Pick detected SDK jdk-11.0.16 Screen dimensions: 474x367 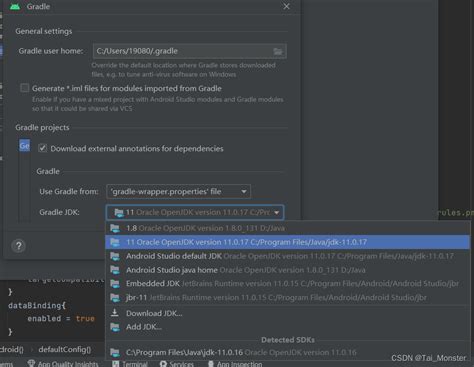coord(287,352)
